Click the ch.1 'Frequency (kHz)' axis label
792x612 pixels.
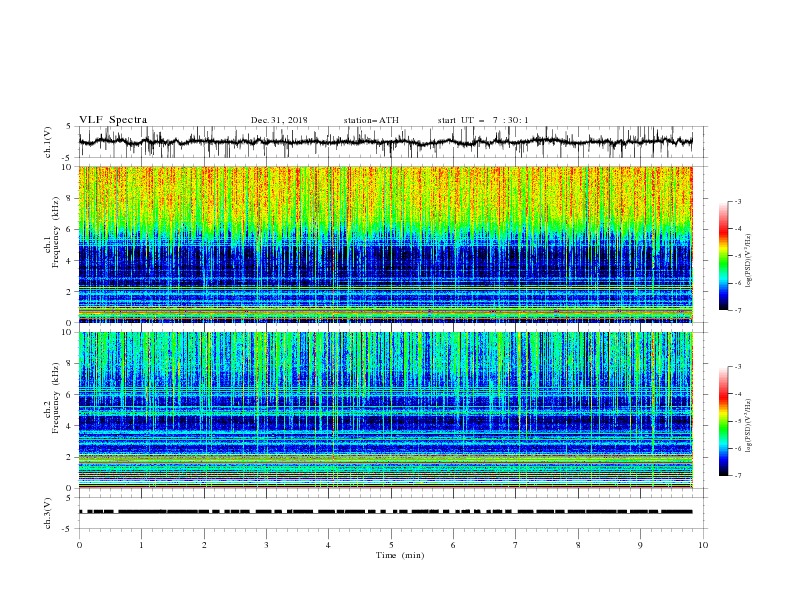[55, 232]
